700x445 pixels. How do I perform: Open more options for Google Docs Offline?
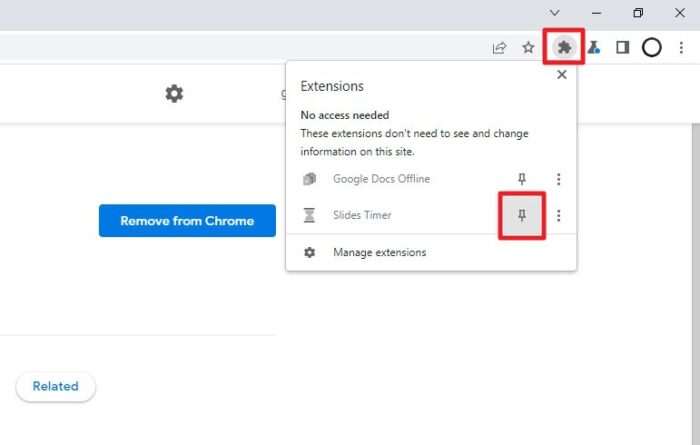(x=558, y=179)
